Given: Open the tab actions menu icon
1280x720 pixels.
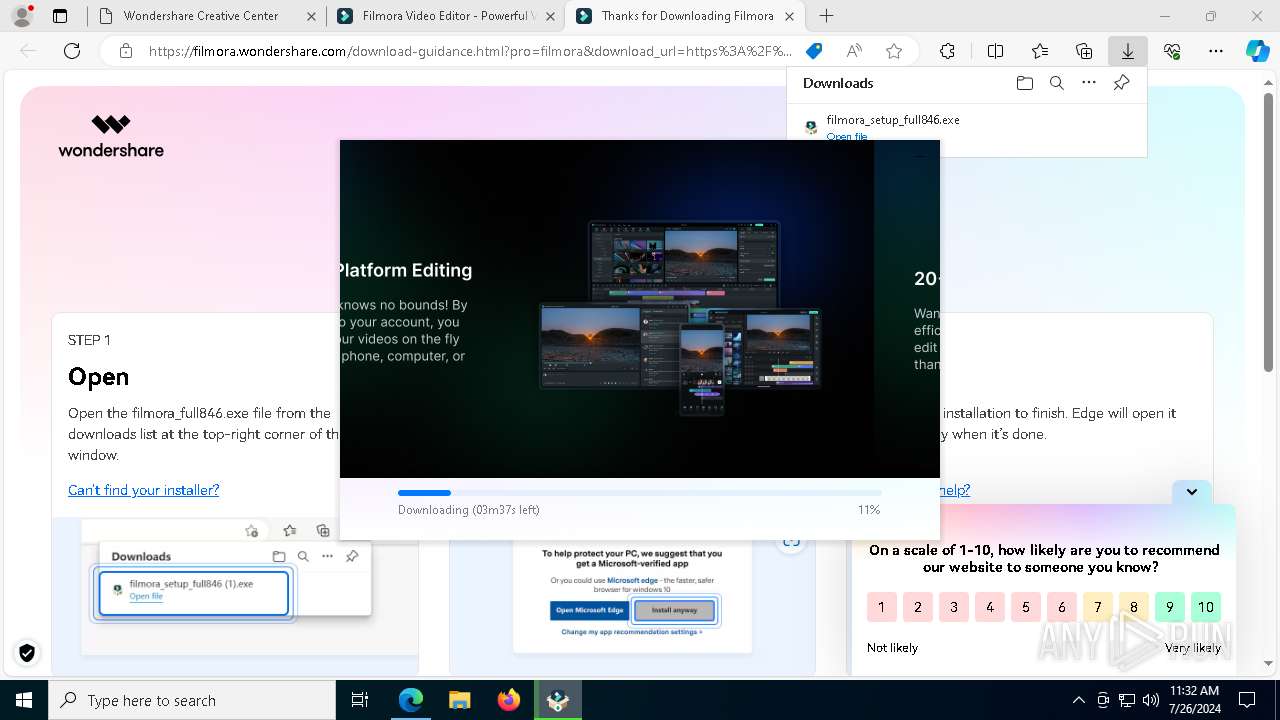Looking at the screenshot, I should pyautogui.click(x=60, y=16).
